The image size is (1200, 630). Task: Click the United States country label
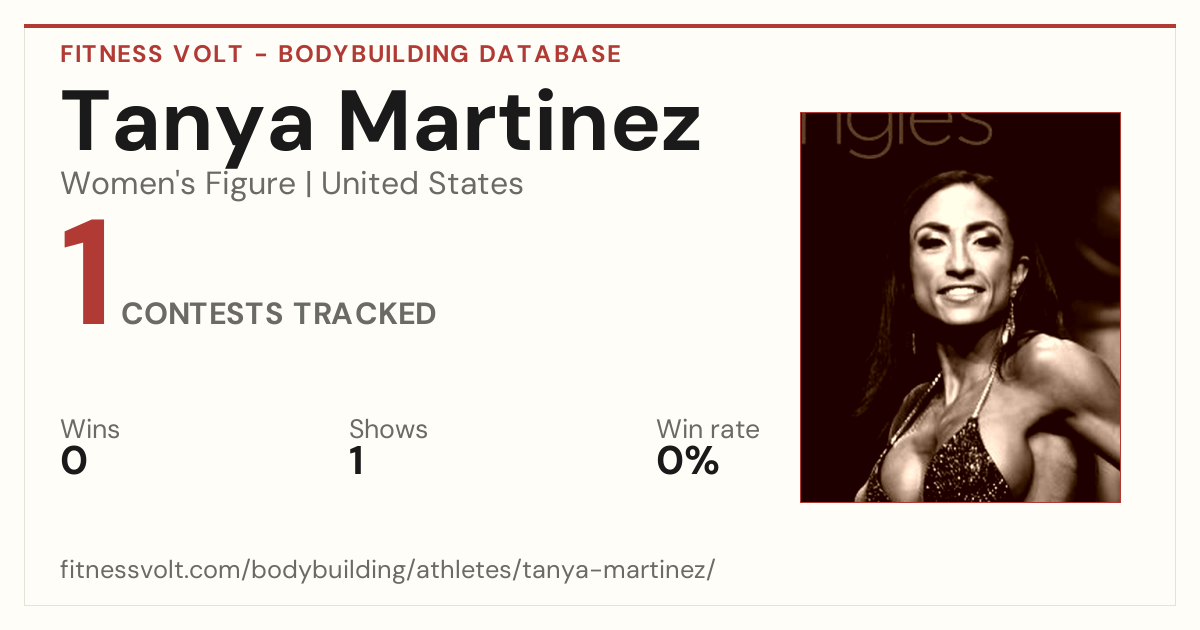coord(422,184)
